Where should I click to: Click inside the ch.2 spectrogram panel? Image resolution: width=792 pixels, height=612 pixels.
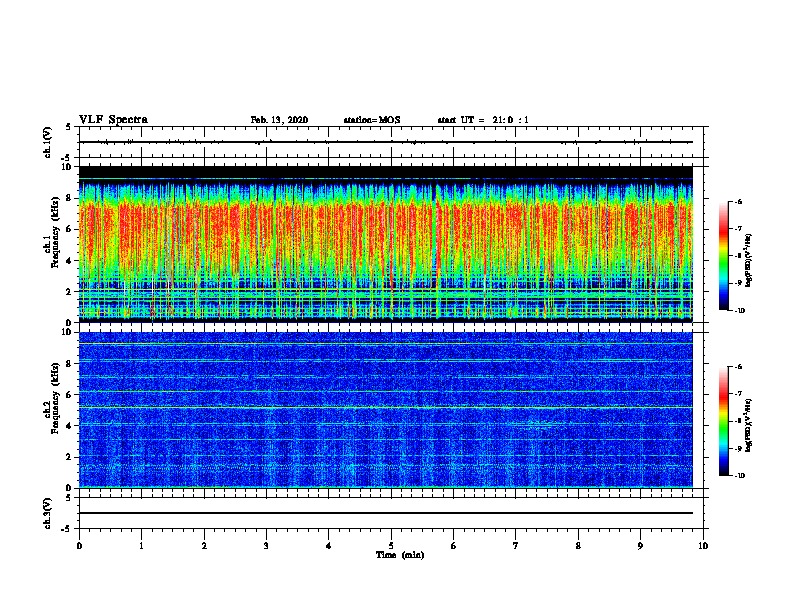click(x=386, y=410)
